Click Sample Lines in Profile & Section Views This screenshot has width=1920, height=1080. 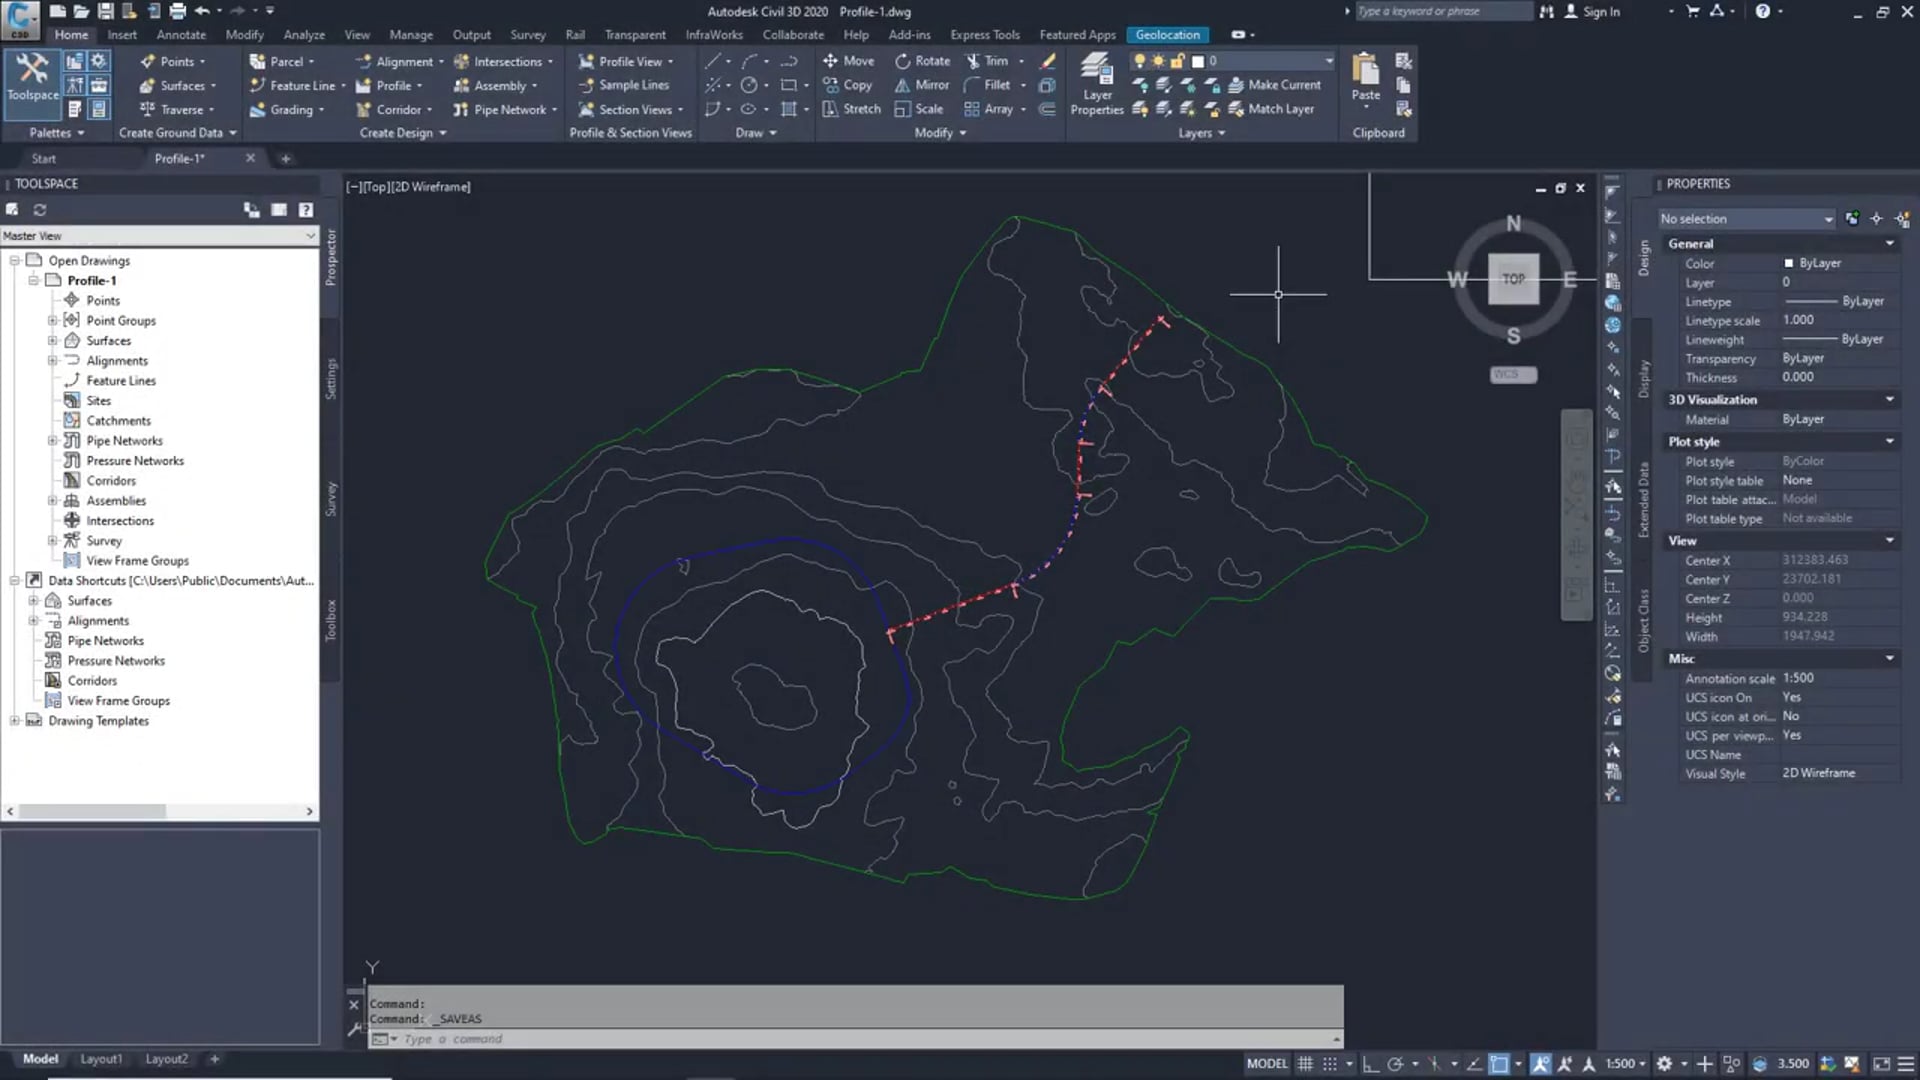pyautogui.click(x=626, y=85)
